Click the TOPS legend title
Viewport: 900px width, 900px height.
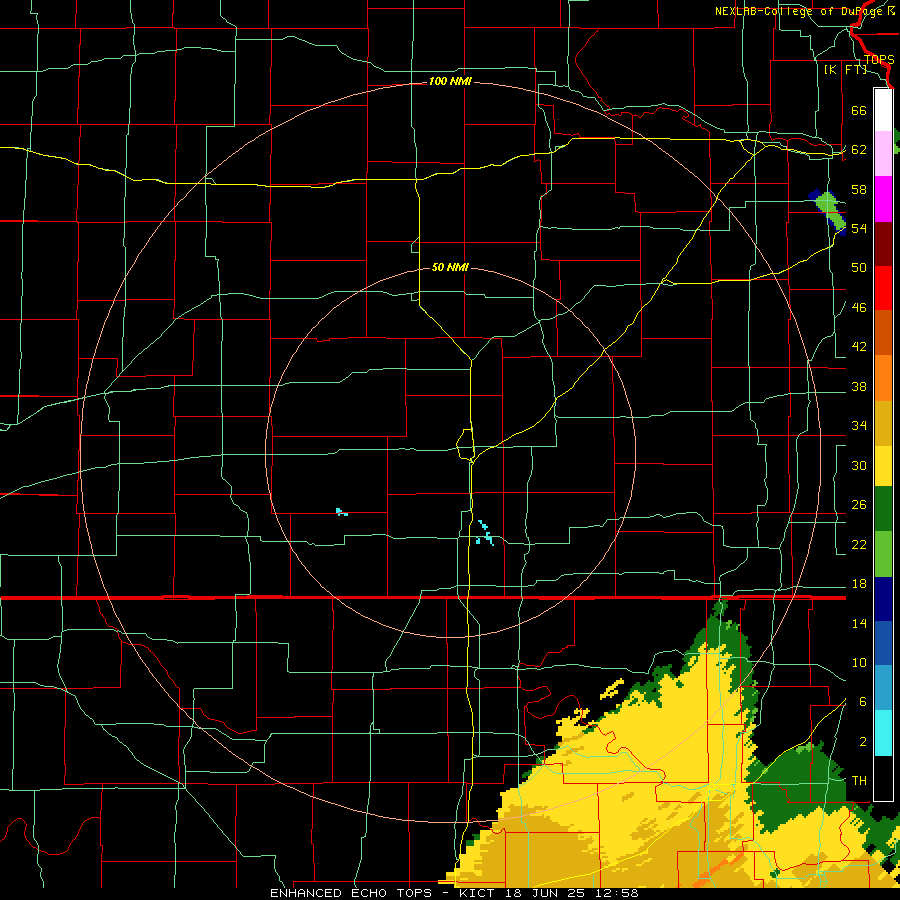coord(879,59)
